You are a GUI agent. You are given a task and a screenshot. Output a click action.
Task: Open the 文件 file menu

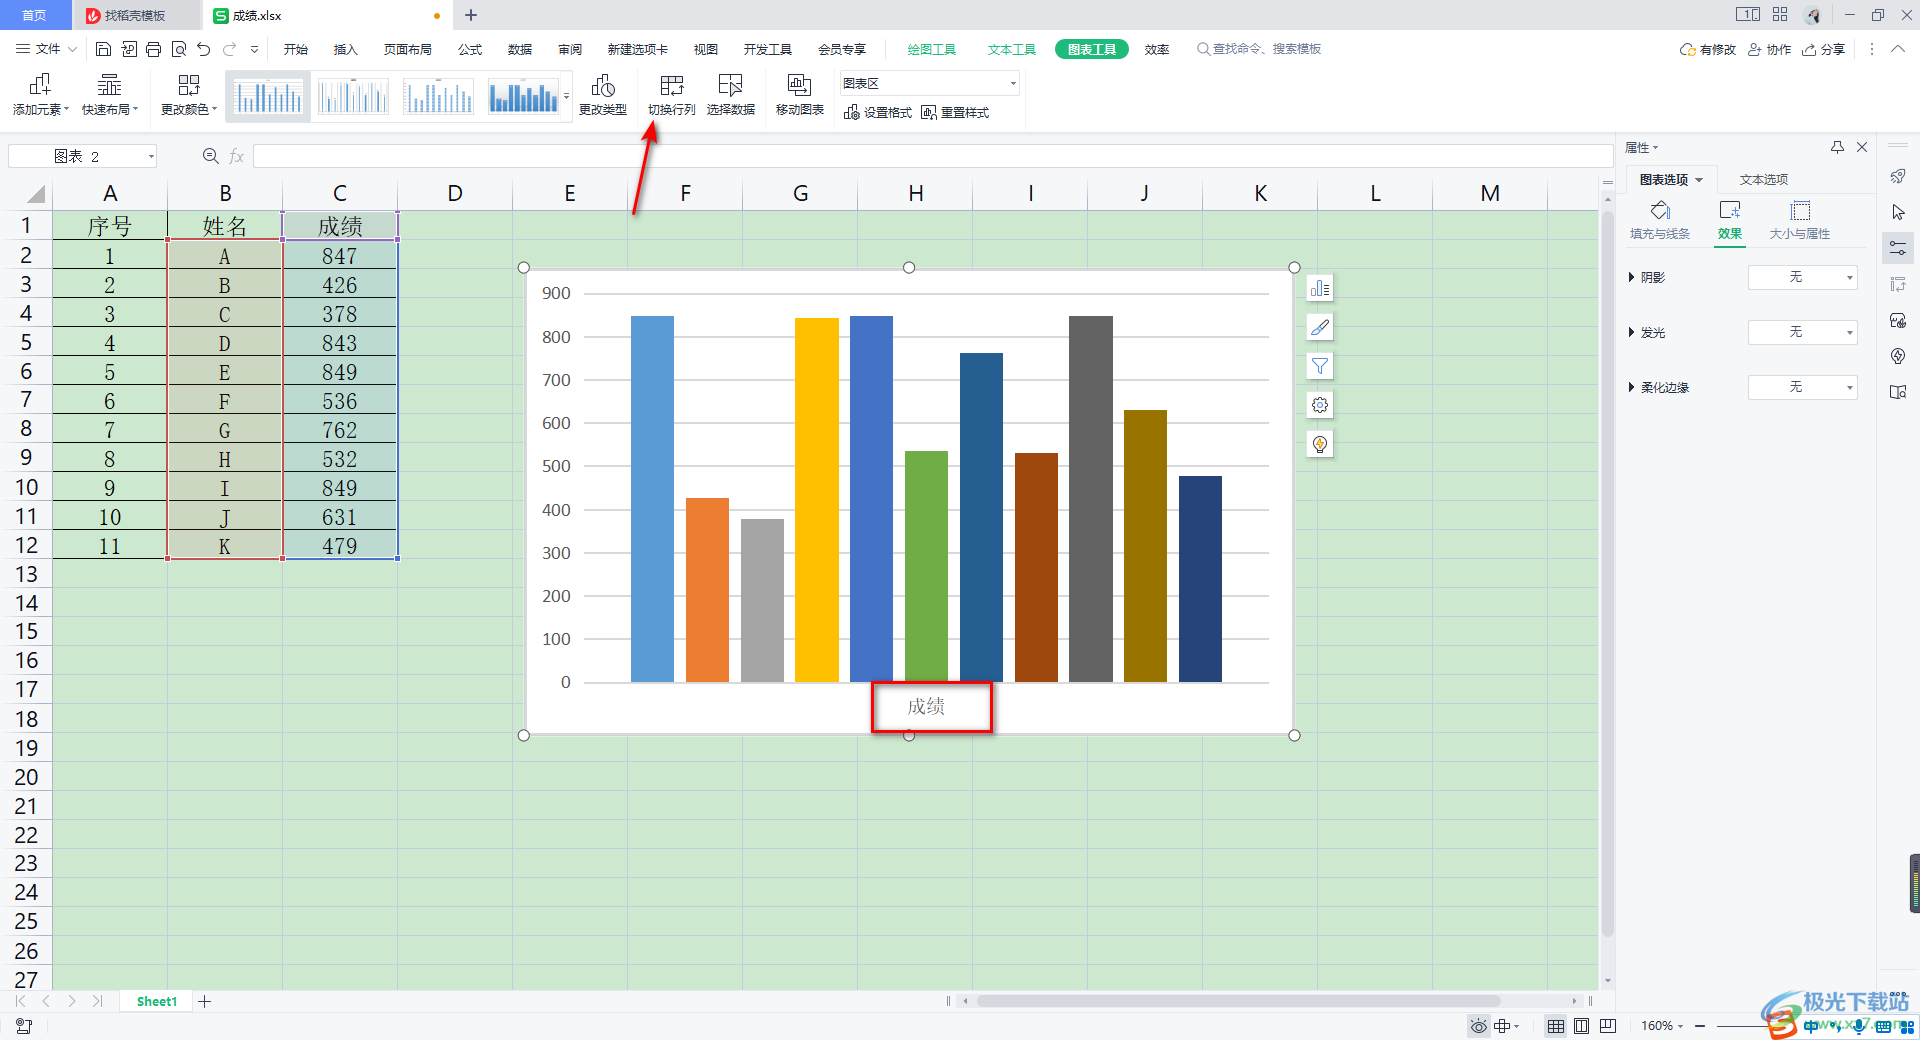pos(47,49)
